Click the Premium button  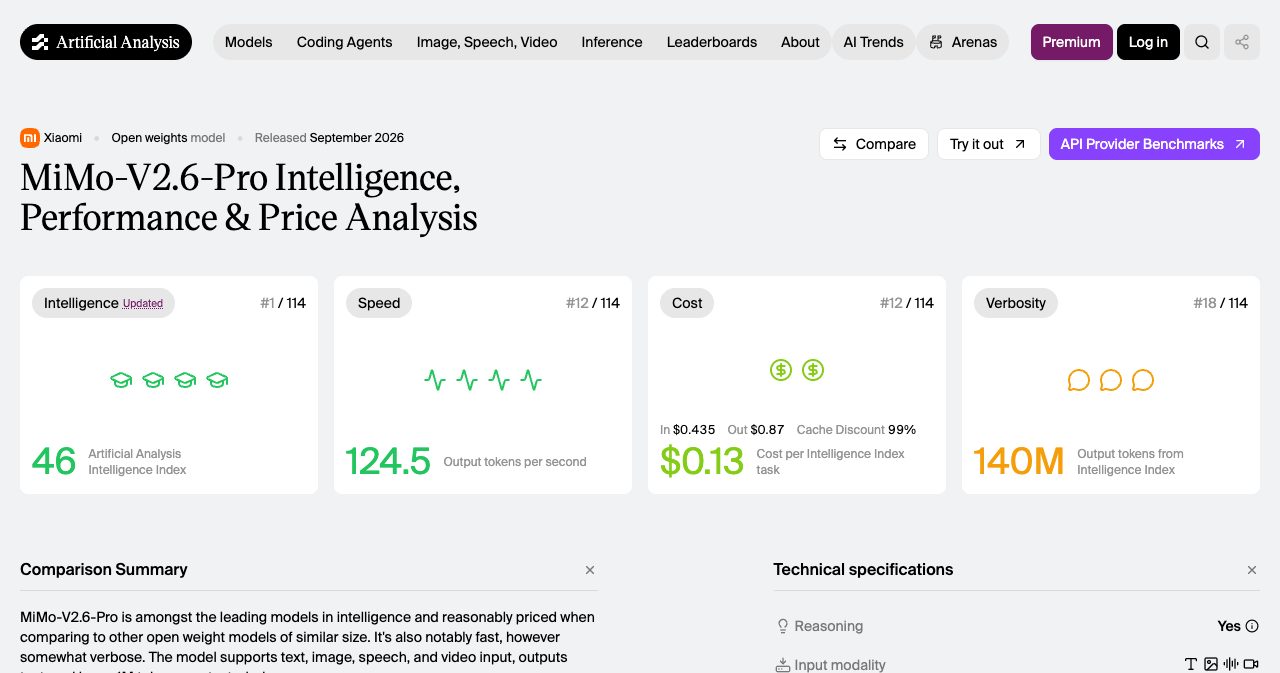(x=1071, y=42)
